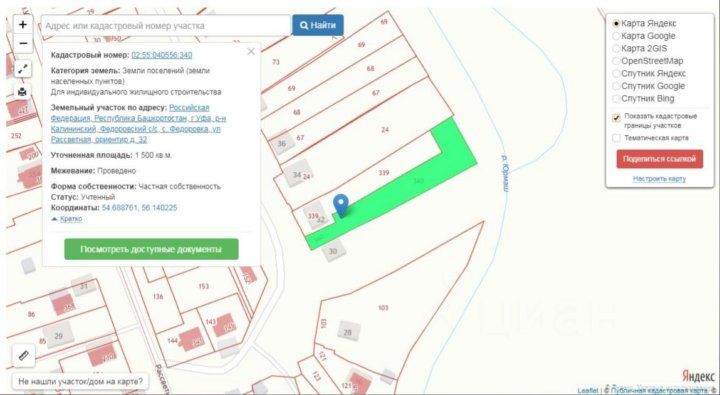Select the Спутник Яндекс radio option
The height and width of the screenshot is (395, 720).
click(616, 73)
